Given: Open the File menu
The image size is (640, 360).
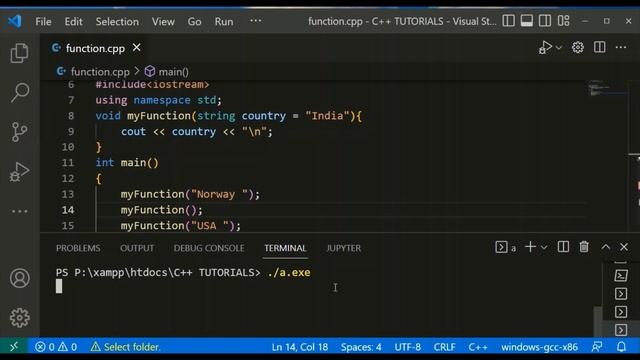Looking at the screenshot, I should pyautogui.click(x=43, y=21).
